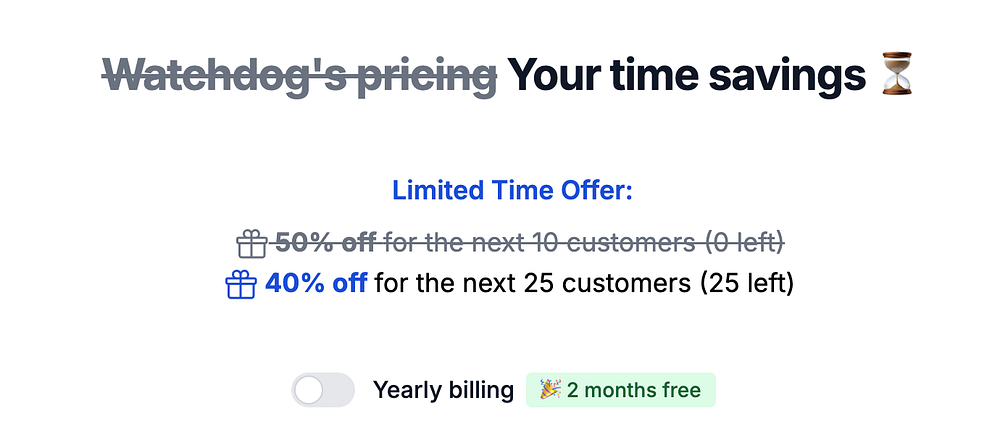Click the white knob of the billing toggle
Screen dimensions: 1000x435
pyautogui.click(x=310, y=390)
